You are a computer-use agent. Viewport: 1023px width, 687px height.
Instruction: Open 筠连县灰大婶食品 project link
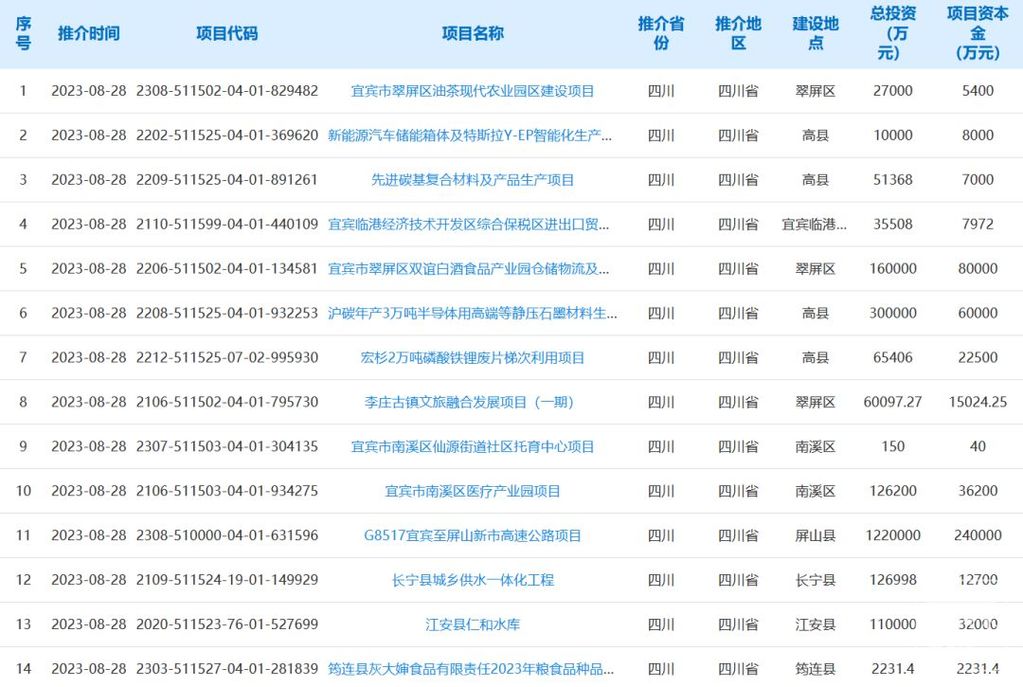pyautogui.click(x=472, y=669)
